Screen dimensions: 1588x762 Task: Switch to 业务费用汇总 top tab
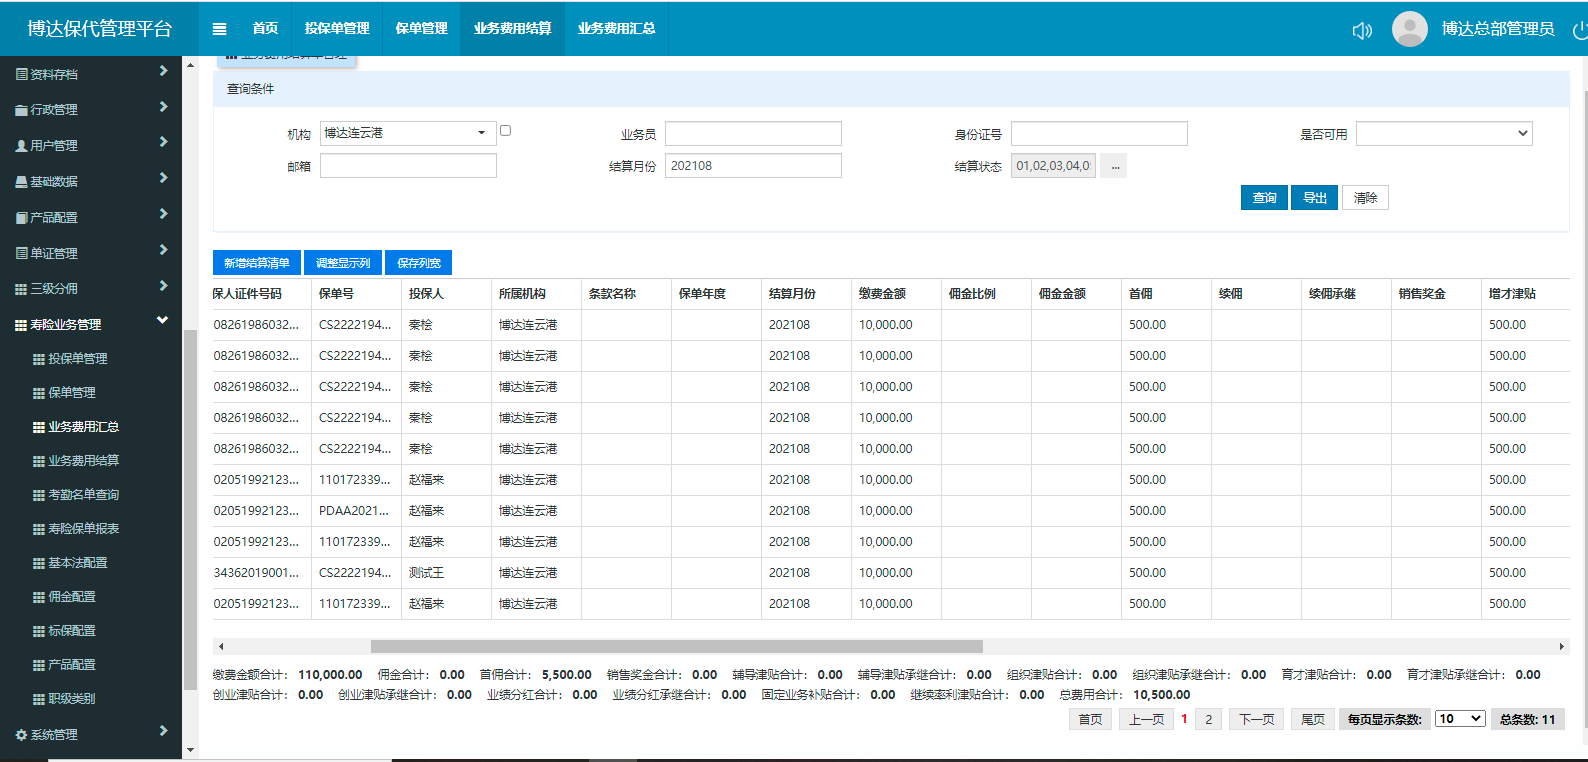pos(616,29)
